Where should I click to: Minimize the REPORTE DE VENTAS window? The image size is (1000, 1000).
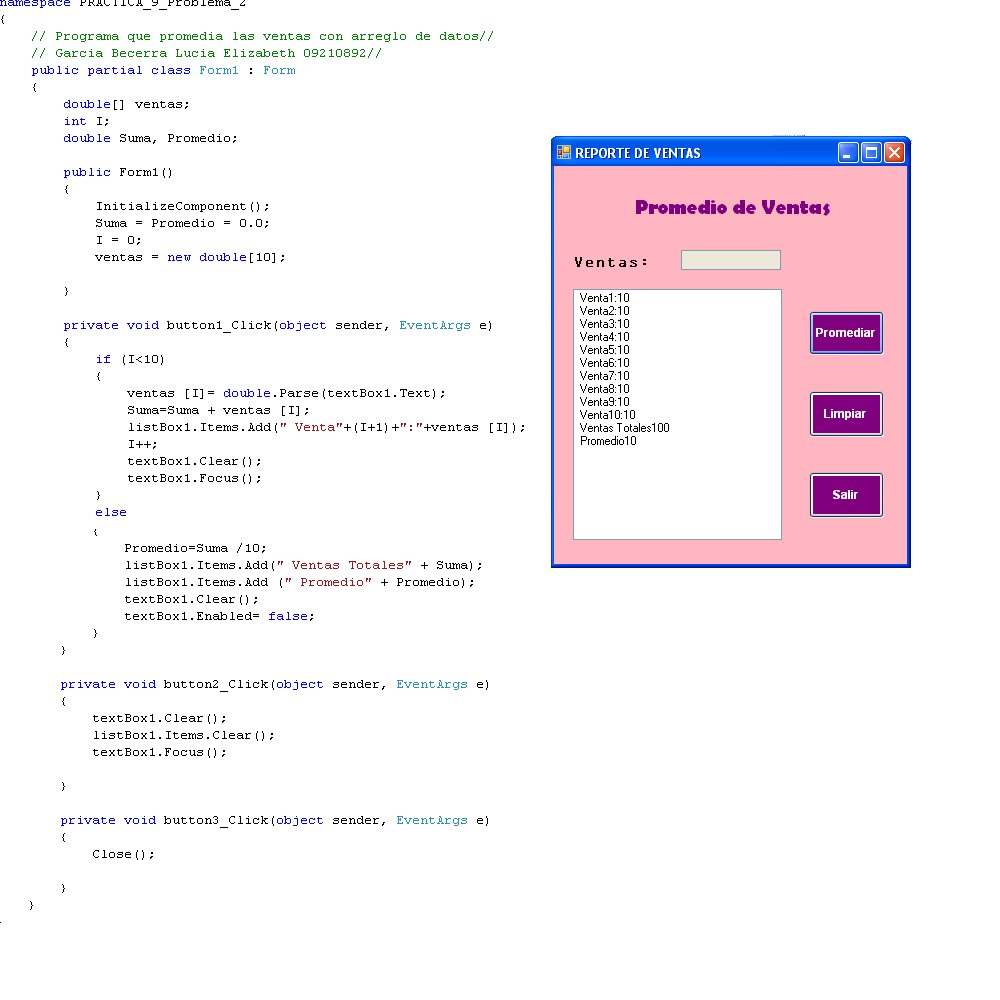[x=848, y=152]
